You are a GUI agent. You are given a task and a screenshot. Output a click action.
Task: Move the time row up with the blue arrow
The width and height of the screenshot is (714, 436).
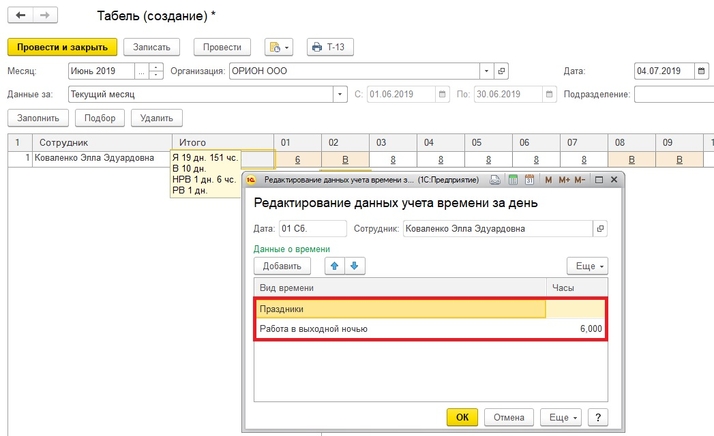(335, 266)
